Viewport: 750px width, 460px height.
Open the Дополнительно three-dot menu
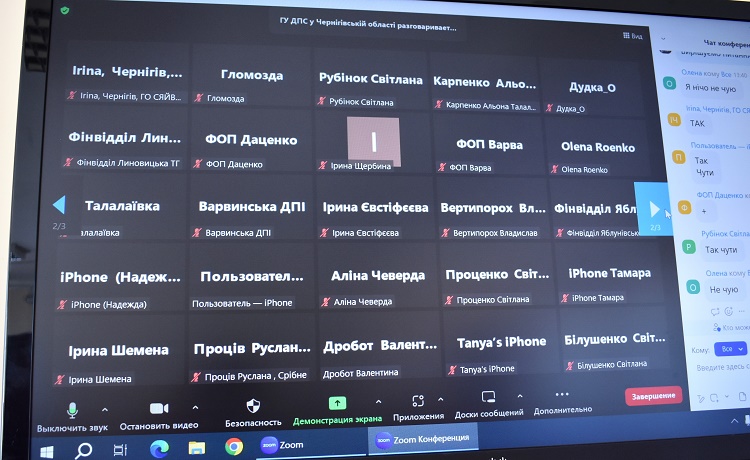click(x=562, y=394)
